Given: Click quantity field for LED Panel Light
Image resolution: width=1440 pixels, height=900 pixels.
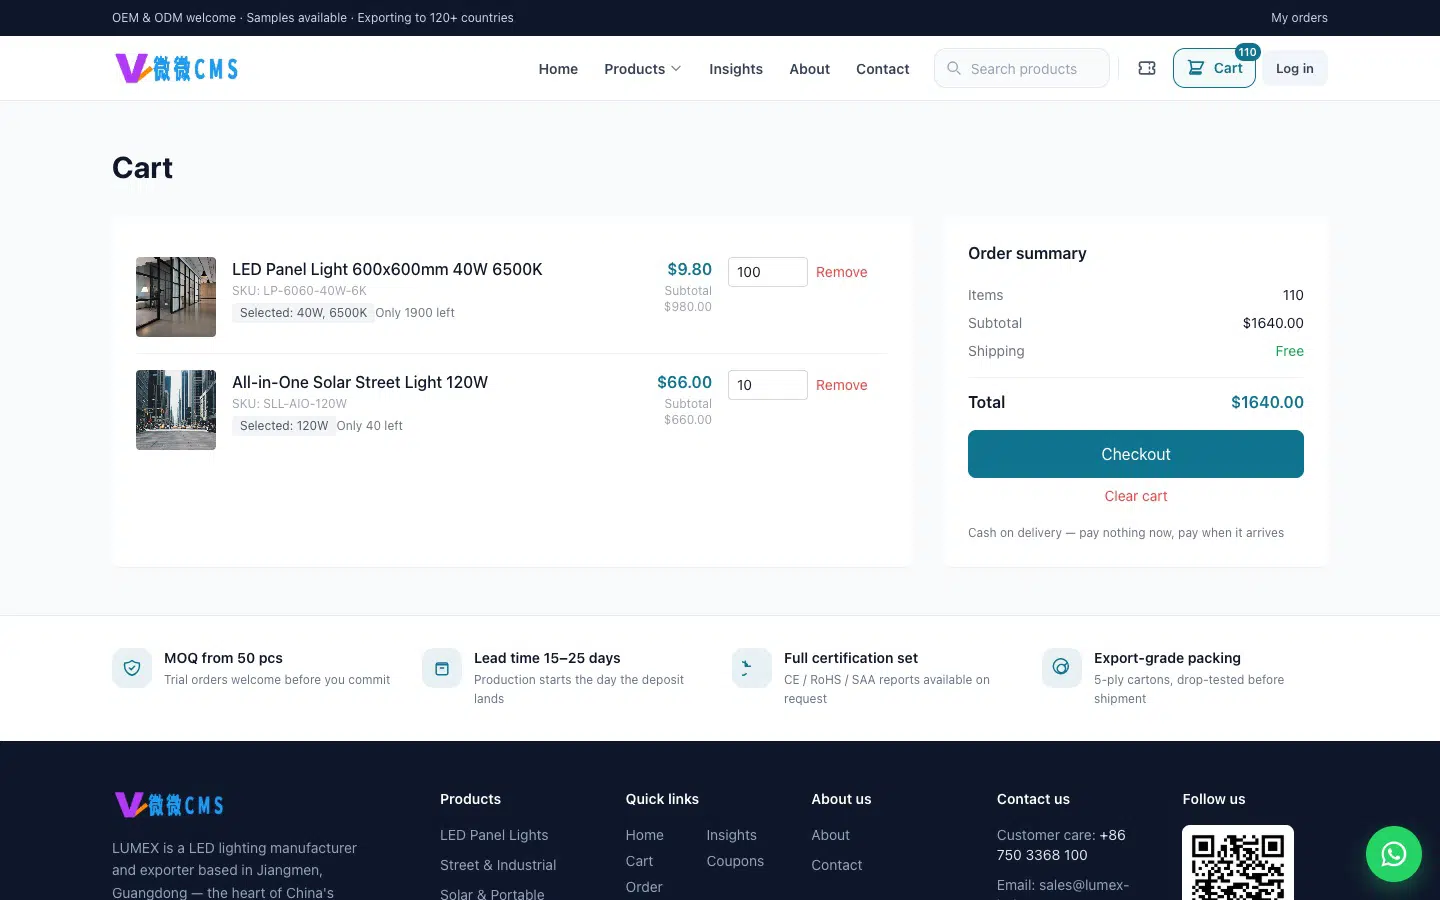Looking at the screenshot, I should point(768,272).
